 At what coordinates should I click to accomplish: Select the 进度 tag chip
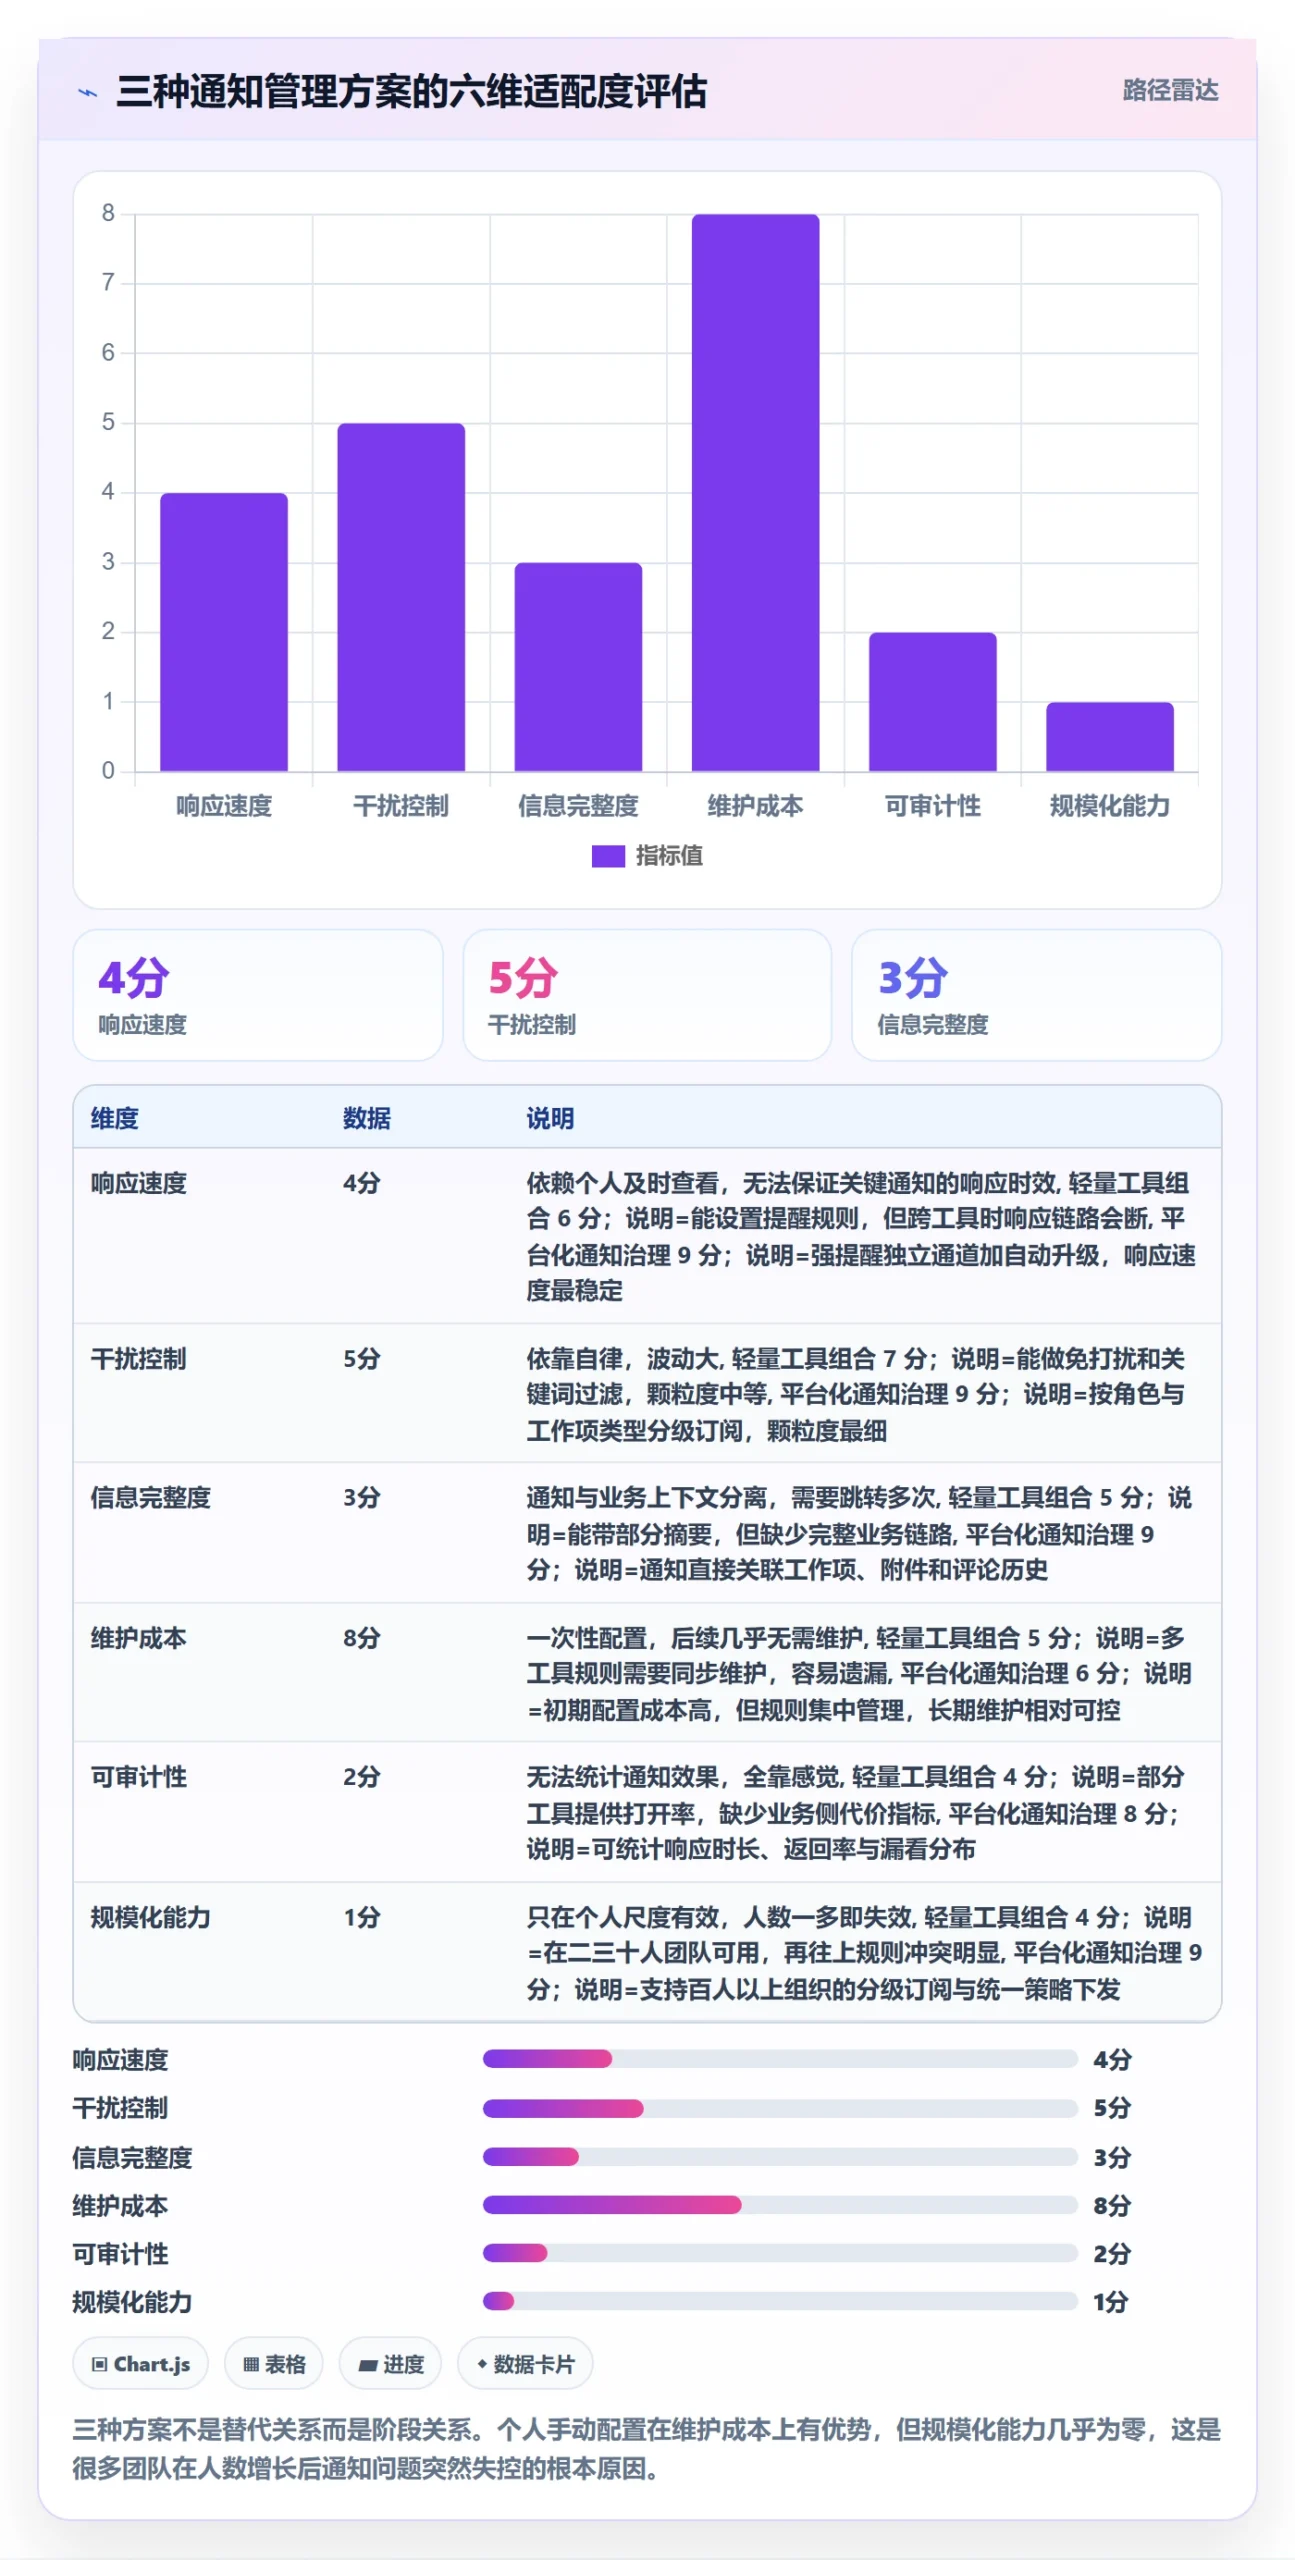[x=390, y=2364]
